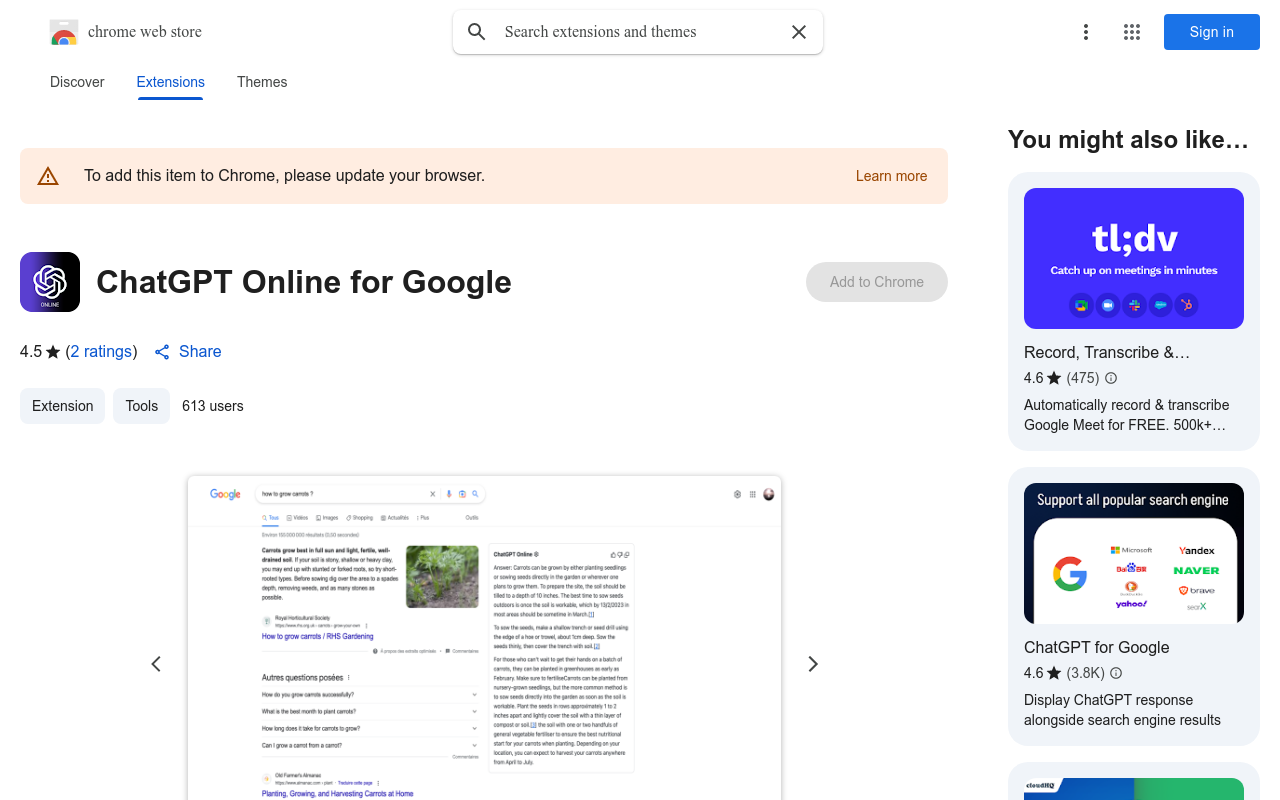Focus the Search extensions and themes field
Screen dimensions: 1280x800
tap(640, 32)
